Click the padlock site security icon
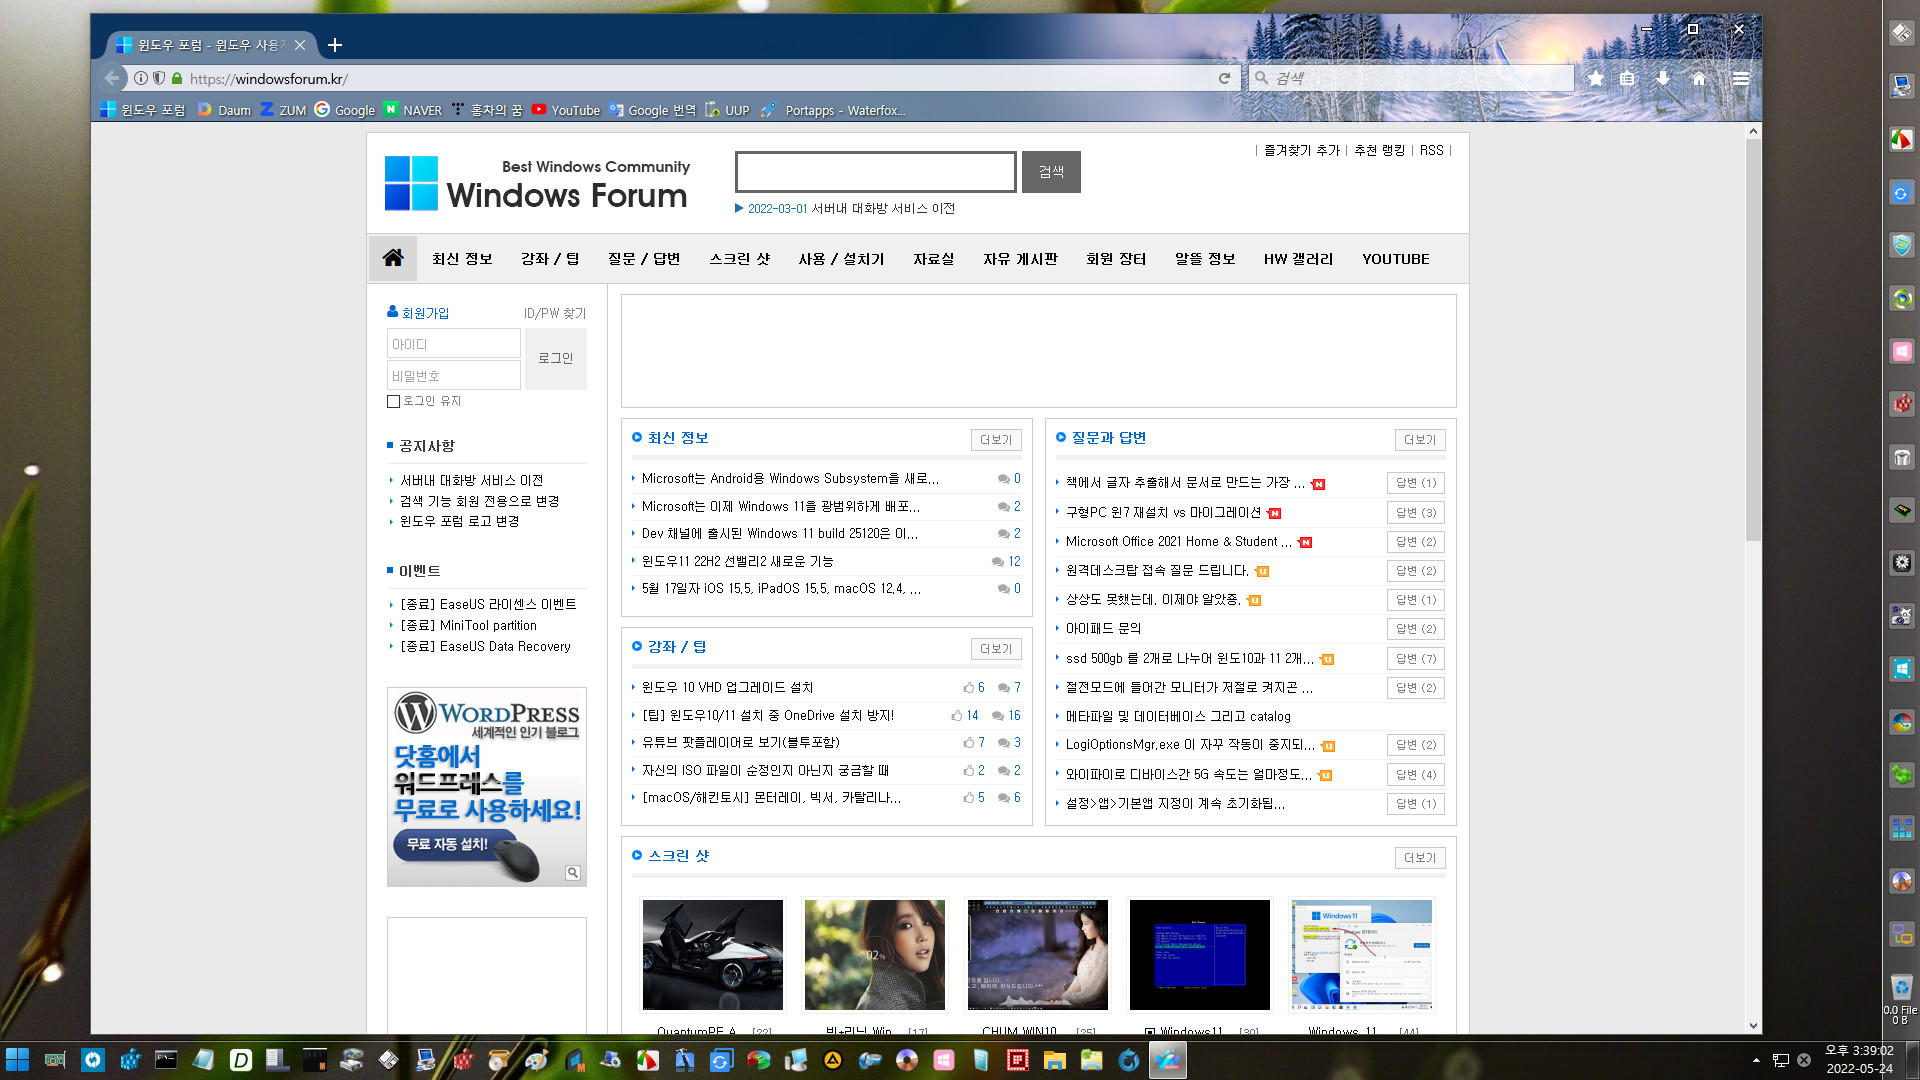The width and height of the screenshot is (1920, 1080). point(177,78)
